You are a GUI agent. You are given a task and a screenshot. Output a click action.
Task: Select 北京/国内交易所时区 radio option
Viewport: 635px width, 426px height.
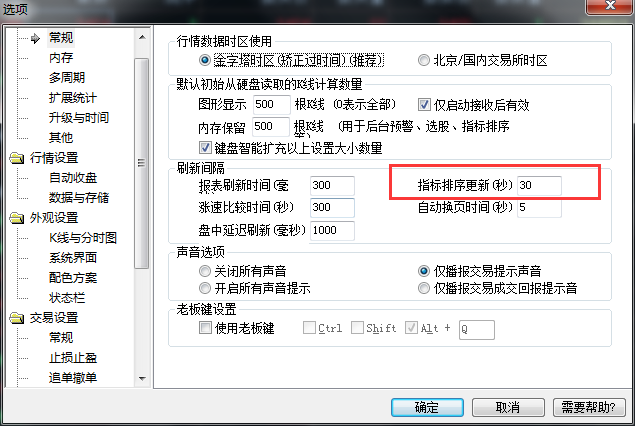point(424,60)
